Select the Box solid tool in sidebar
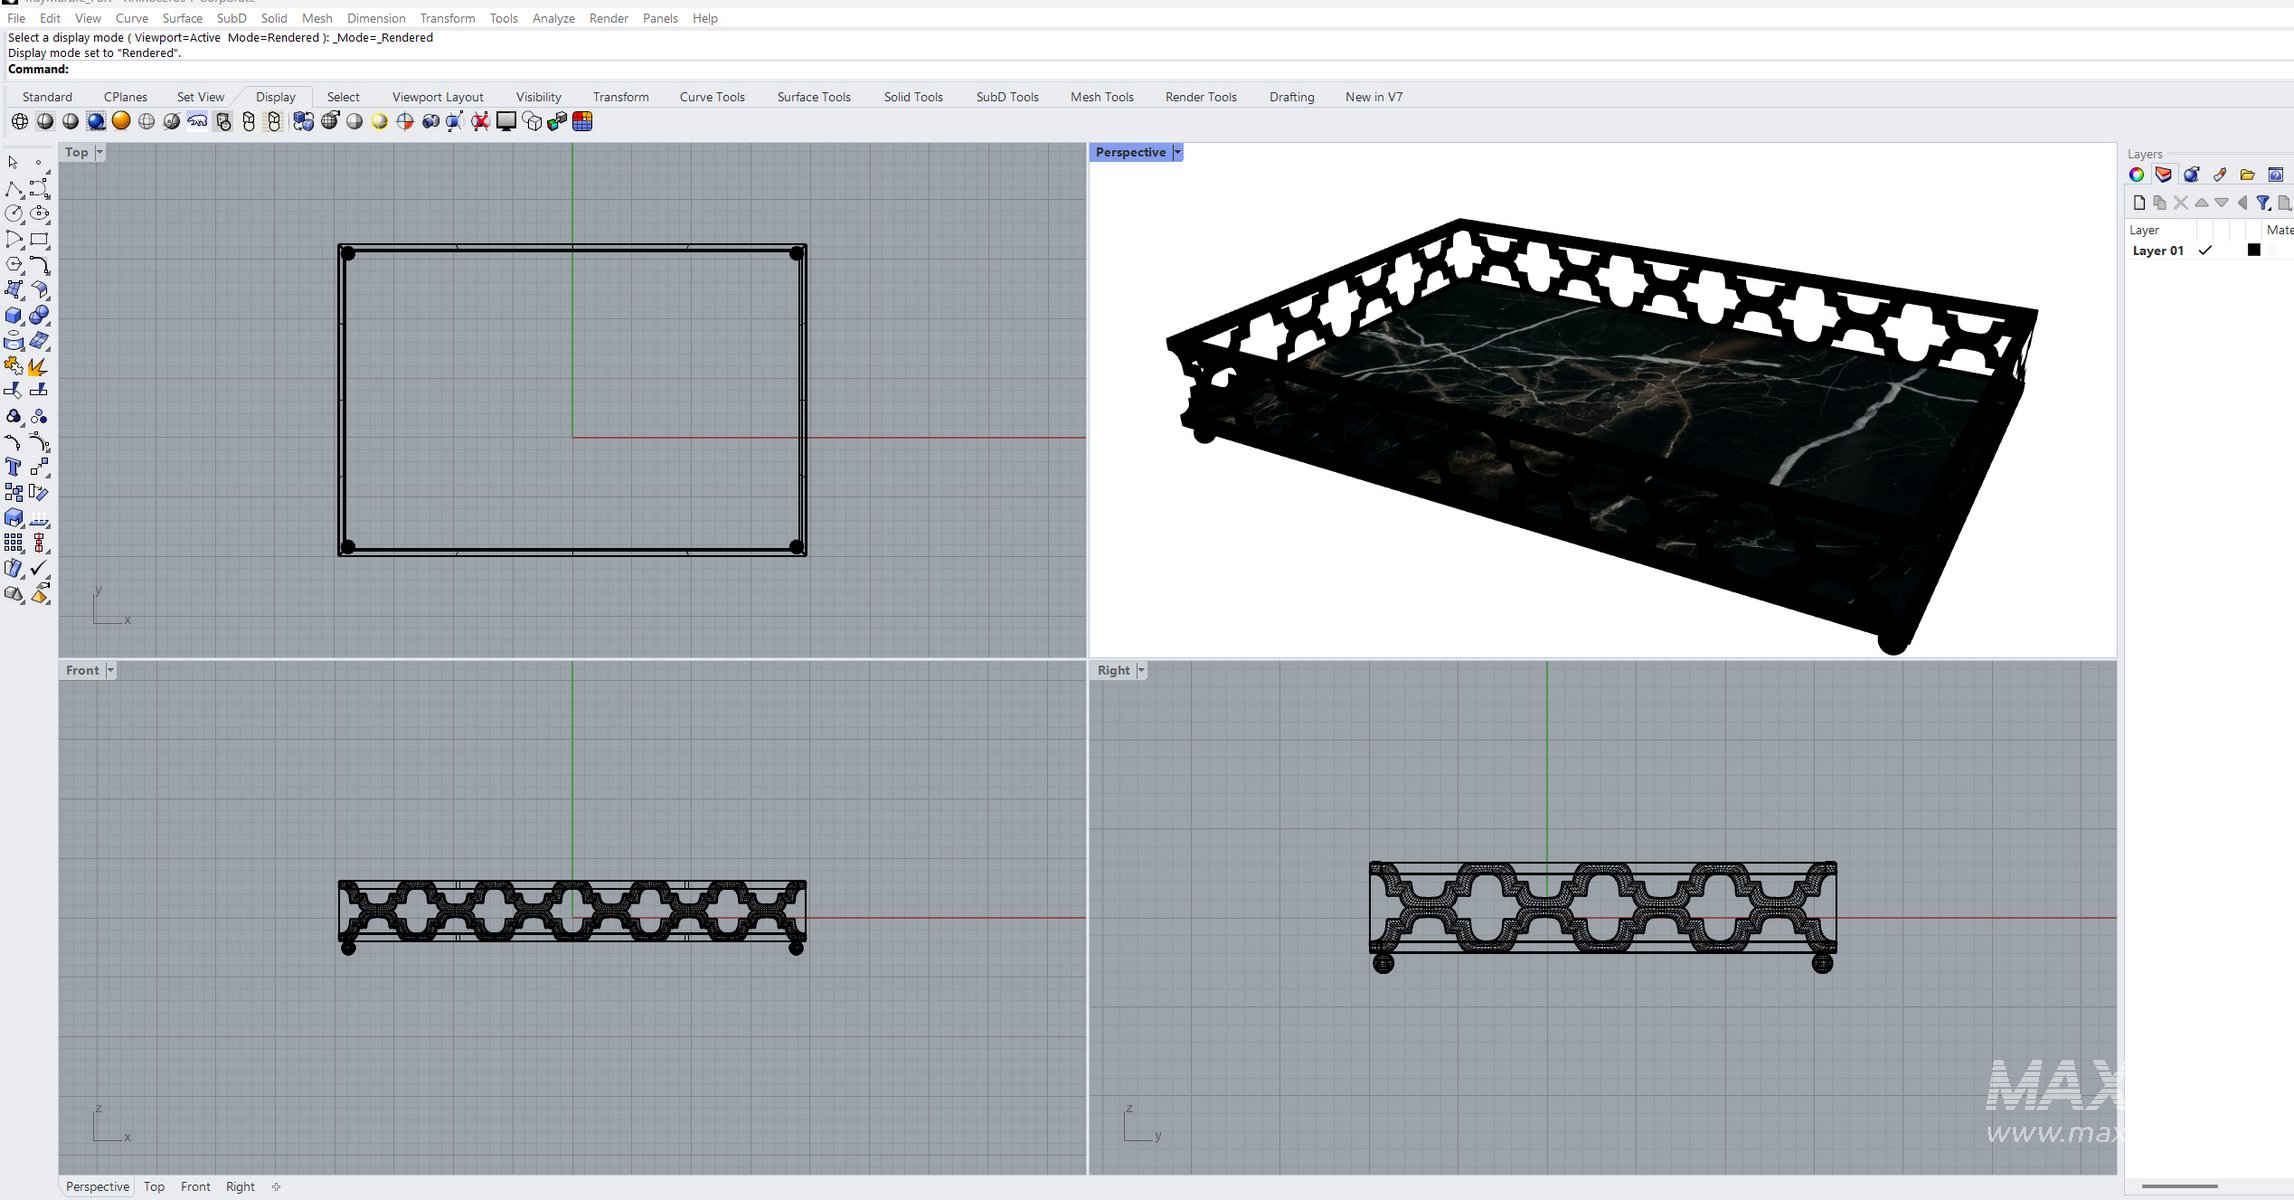 click(13, 315)
